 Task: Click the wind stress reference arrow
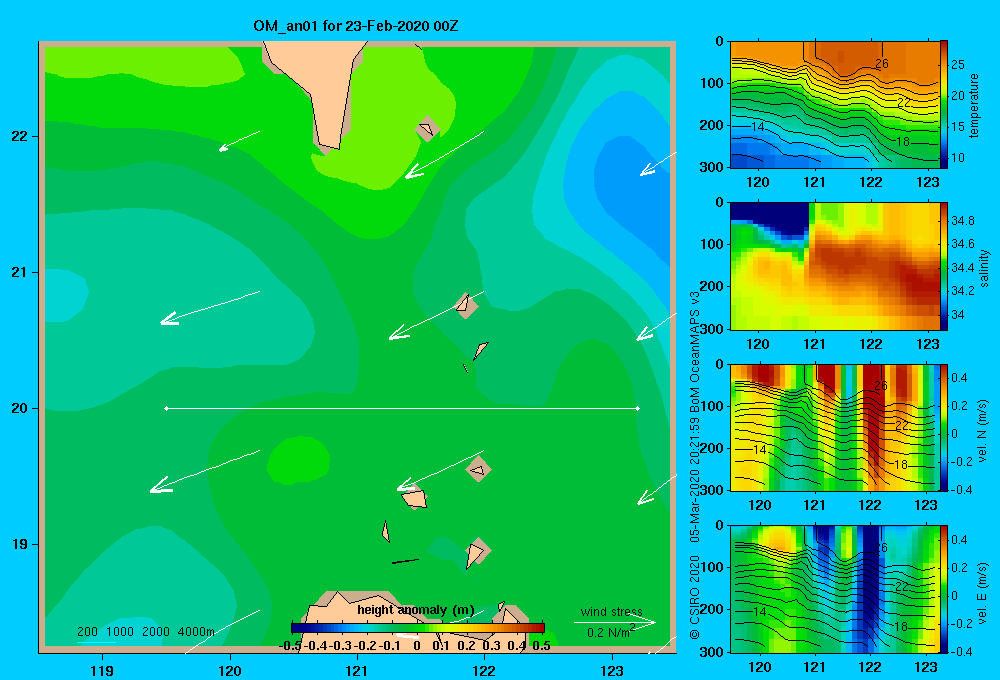click(615, 622)
